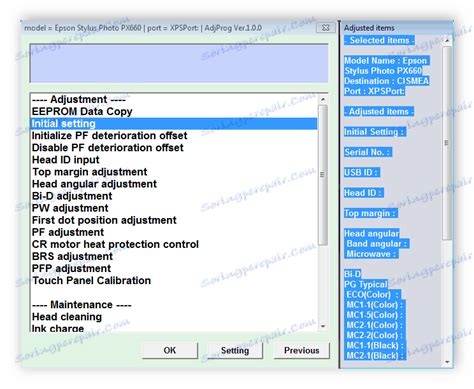Click the MC2-1(Black) : line
Screen dimensions: 474x389
pyautogui.click(x=375, y=356)
